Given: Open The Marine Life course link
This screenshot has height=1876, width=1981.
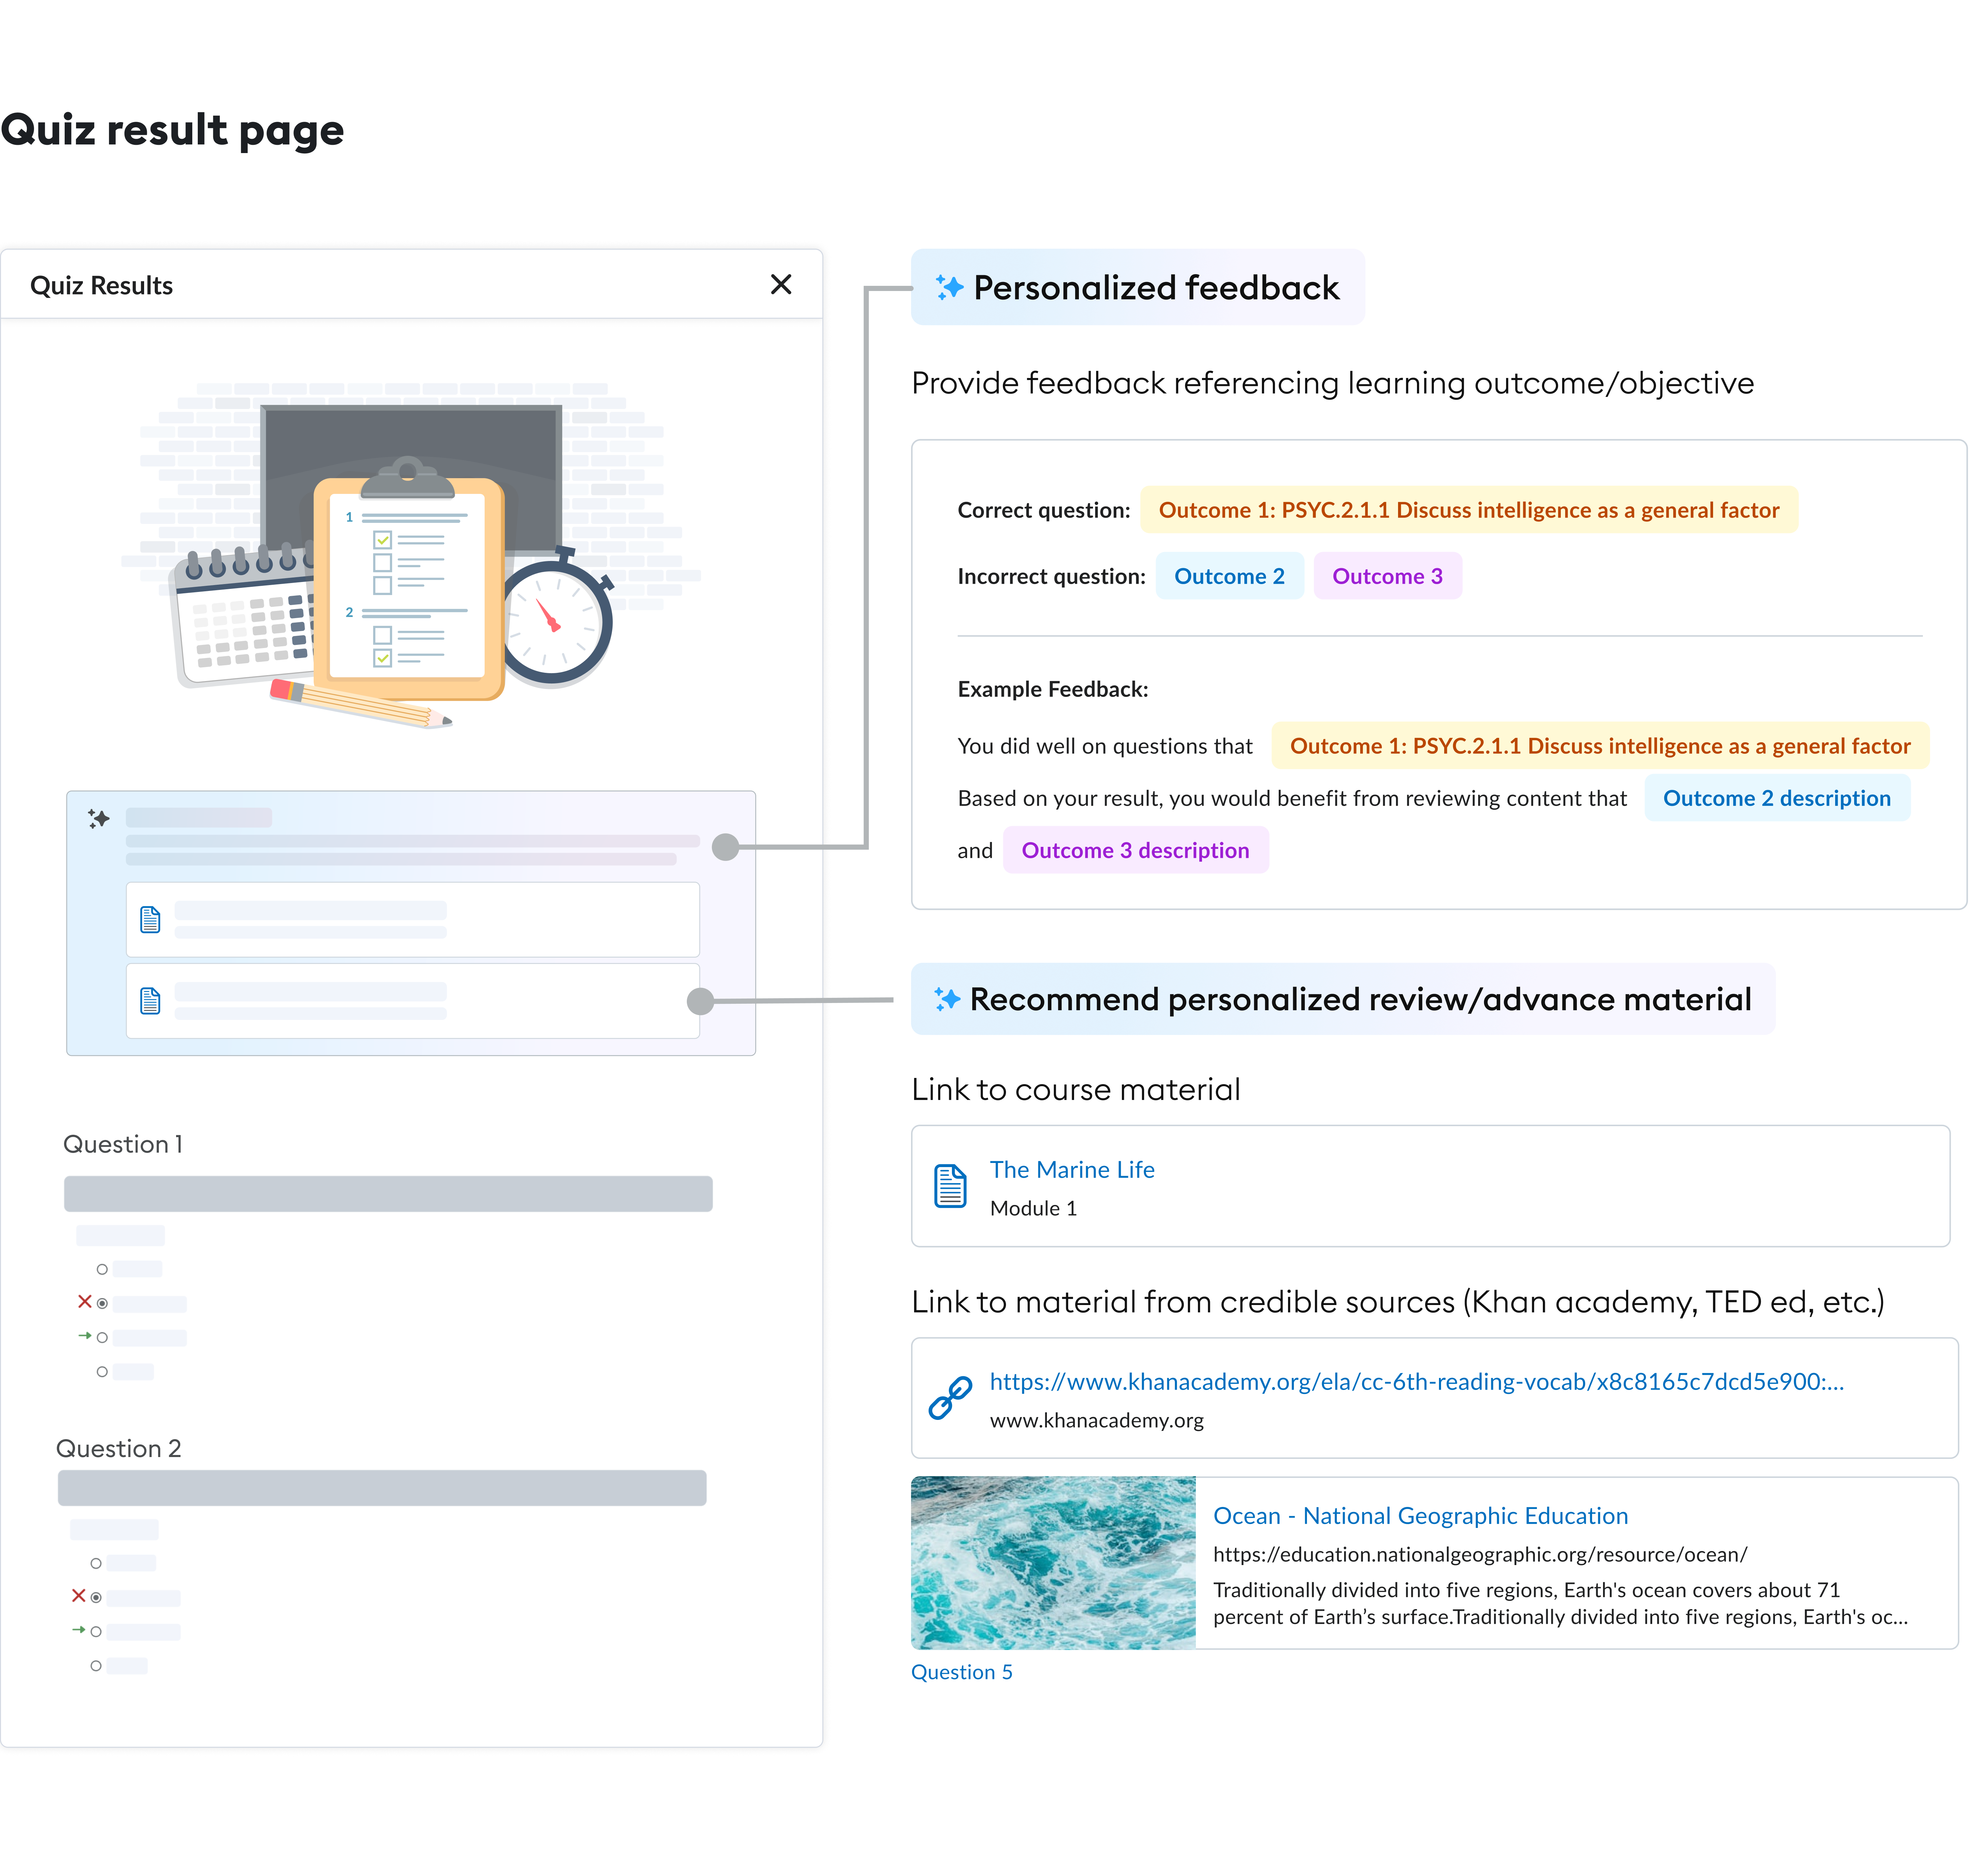Looking at the screenshot, I should tap(1072, 1169).
